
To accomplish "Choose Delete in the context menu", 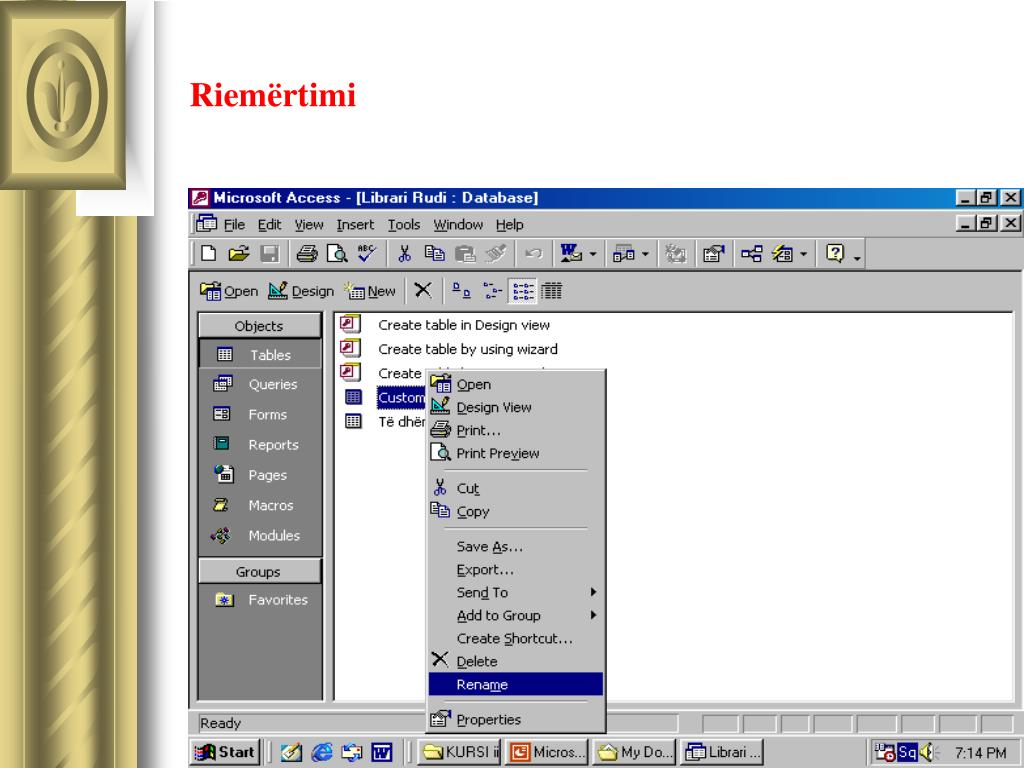I will (515, 661).
